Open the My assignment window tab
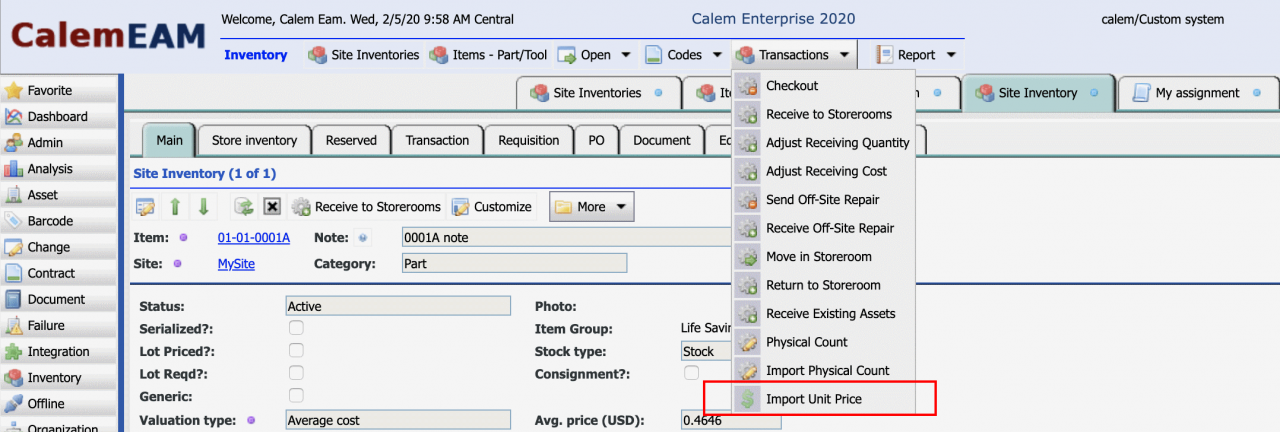Image resolution: width=1280 pixels, height=432 pixels. point(1197,93)
